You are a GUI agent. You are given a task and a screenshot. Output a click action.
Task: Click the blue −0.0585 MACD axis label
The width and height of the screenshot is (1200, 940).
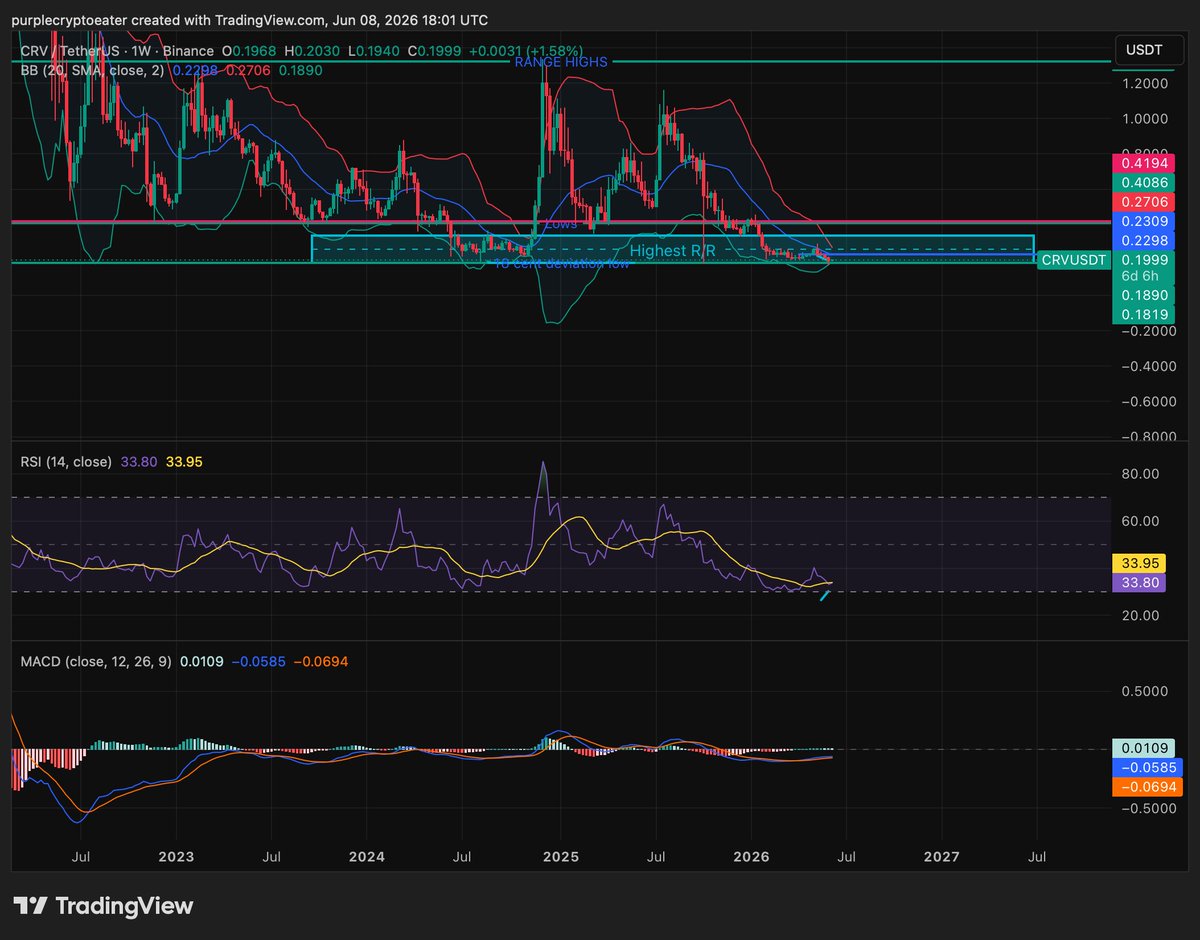coord(1147,768)
